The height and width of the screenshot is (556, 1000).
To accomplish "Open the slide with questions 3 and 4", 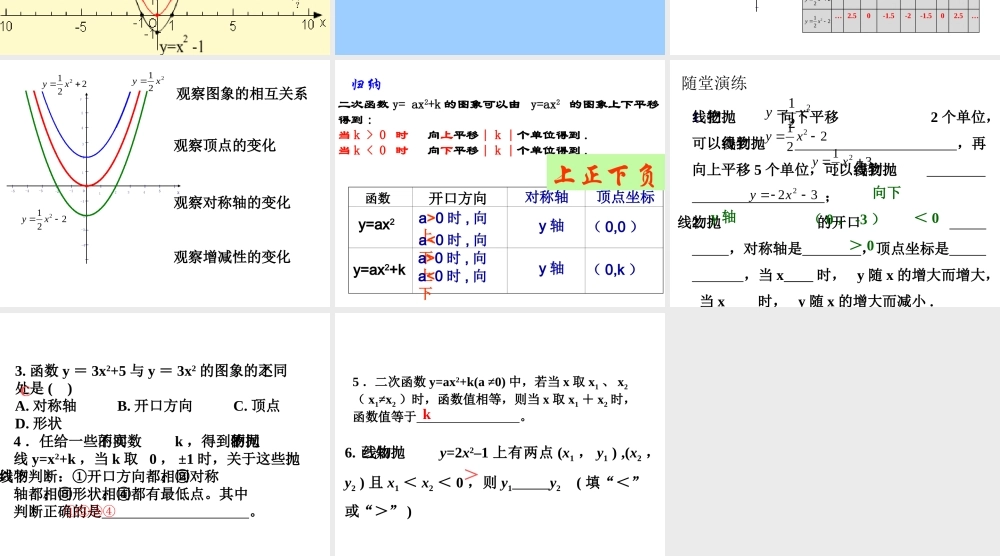I will pyautogui.click(x=165, y=434).
